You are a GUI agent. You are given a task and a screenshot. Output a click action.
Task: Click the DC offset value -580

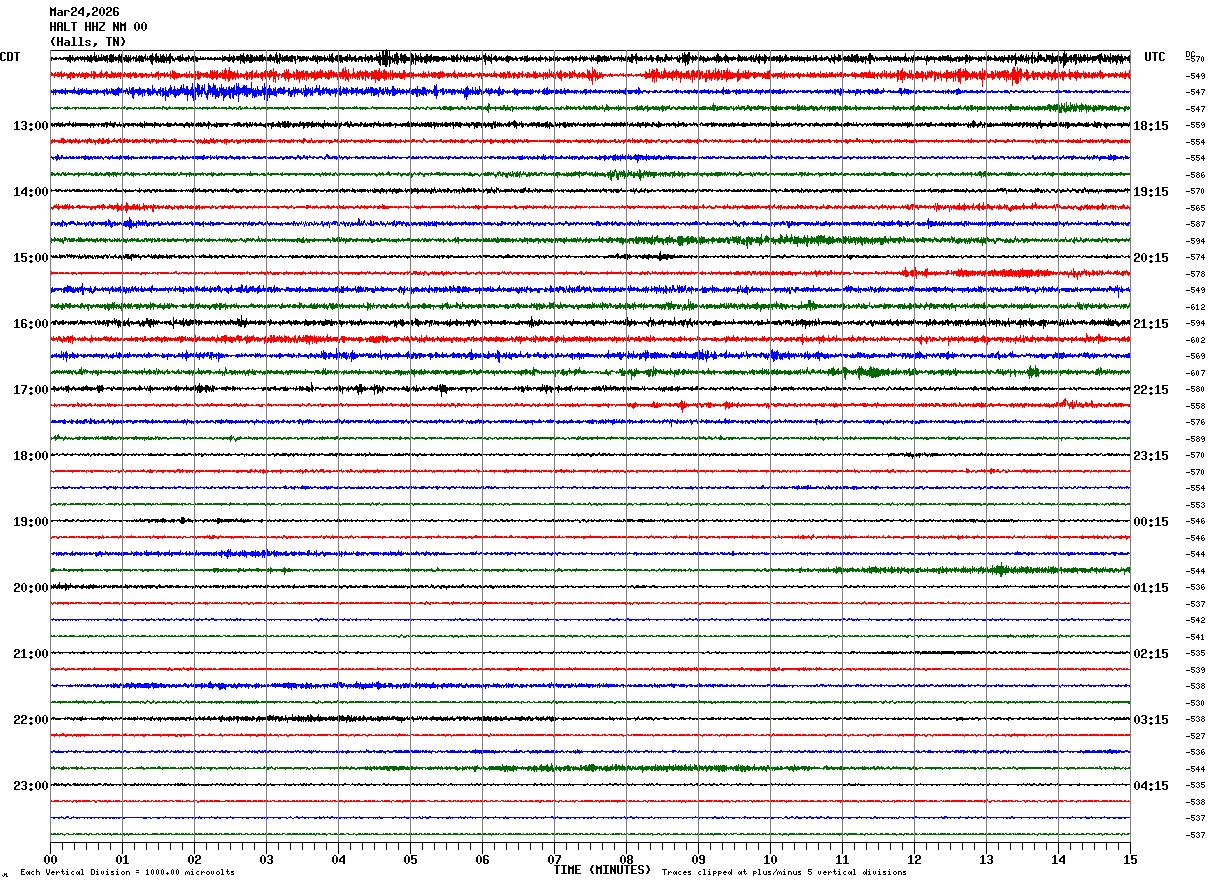1195,389
